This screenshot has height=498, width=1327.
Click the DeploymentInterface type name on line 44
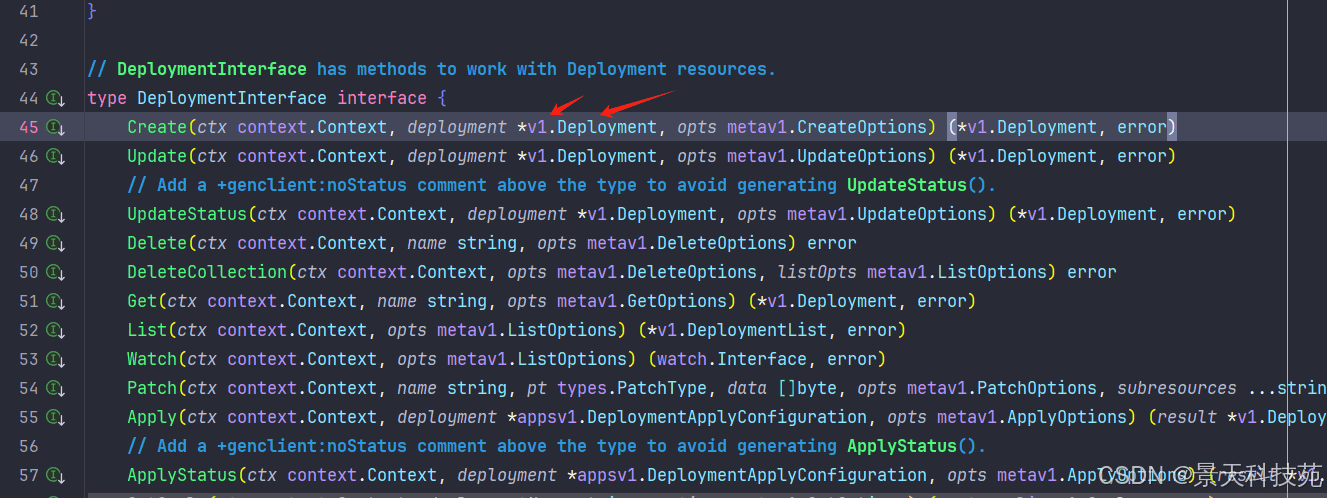[x=231, y=98]
